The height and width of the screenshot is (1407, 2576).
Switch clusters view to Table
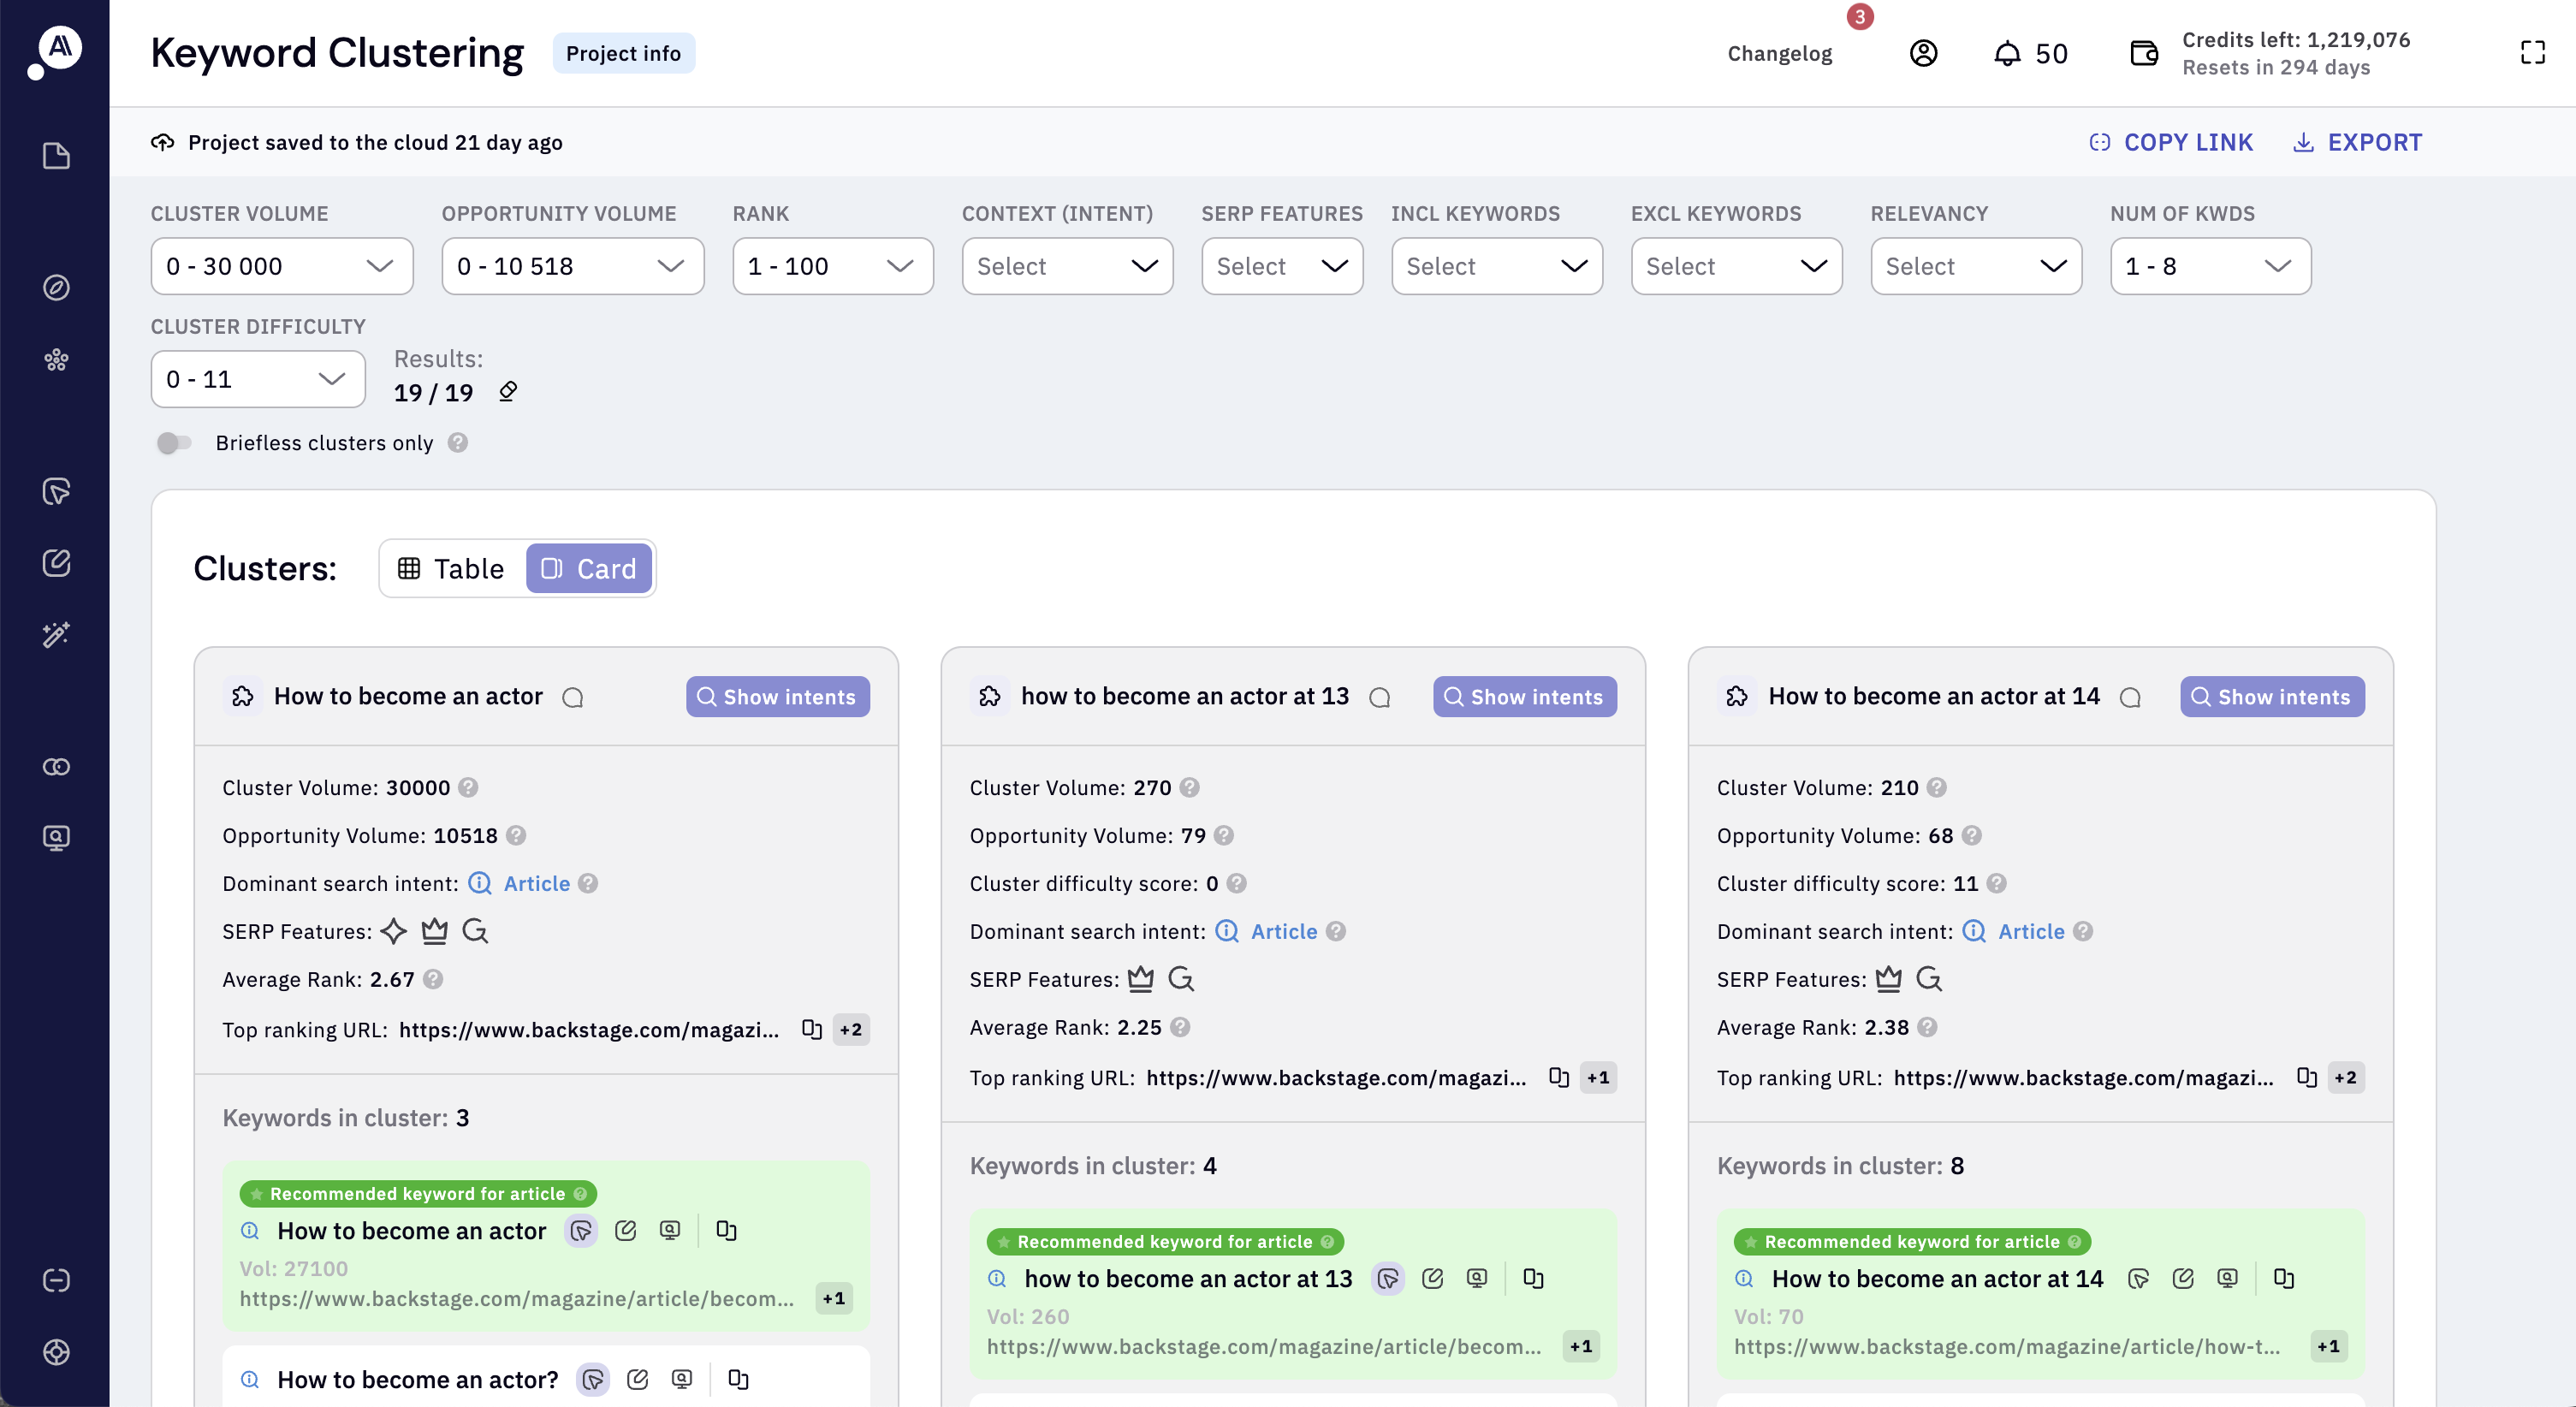pos(452,569)
